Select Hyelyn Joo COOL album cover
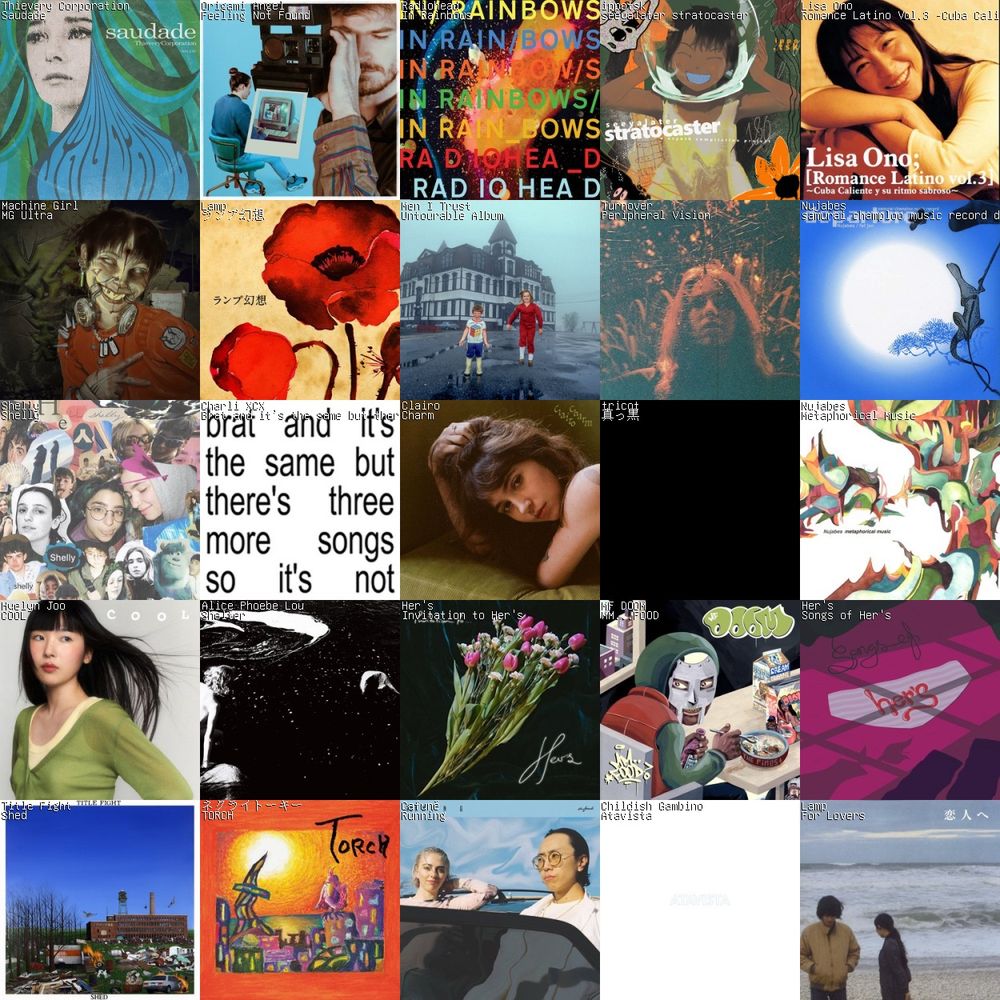Screen dimensions: 1000x1000 click(x=99, y=700)
